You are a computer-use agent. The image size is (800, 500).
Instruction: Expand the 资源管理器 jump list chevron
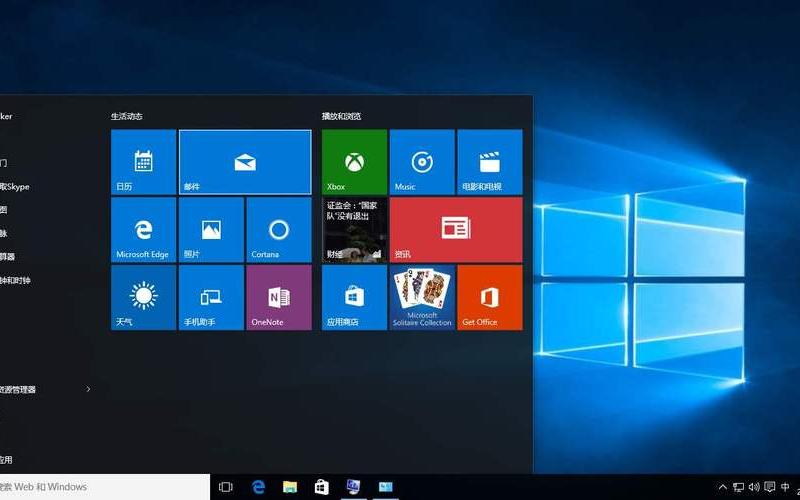pos(88,389)
